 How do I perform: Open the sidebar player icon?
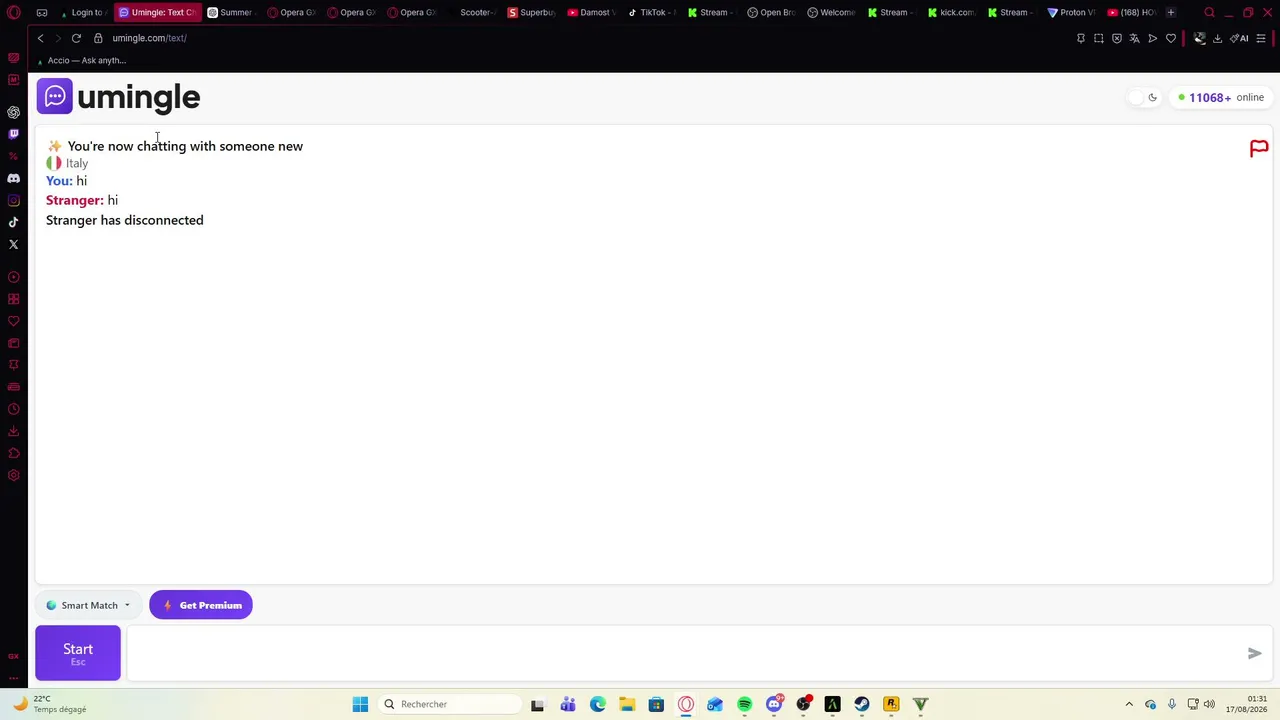[13, 277]
